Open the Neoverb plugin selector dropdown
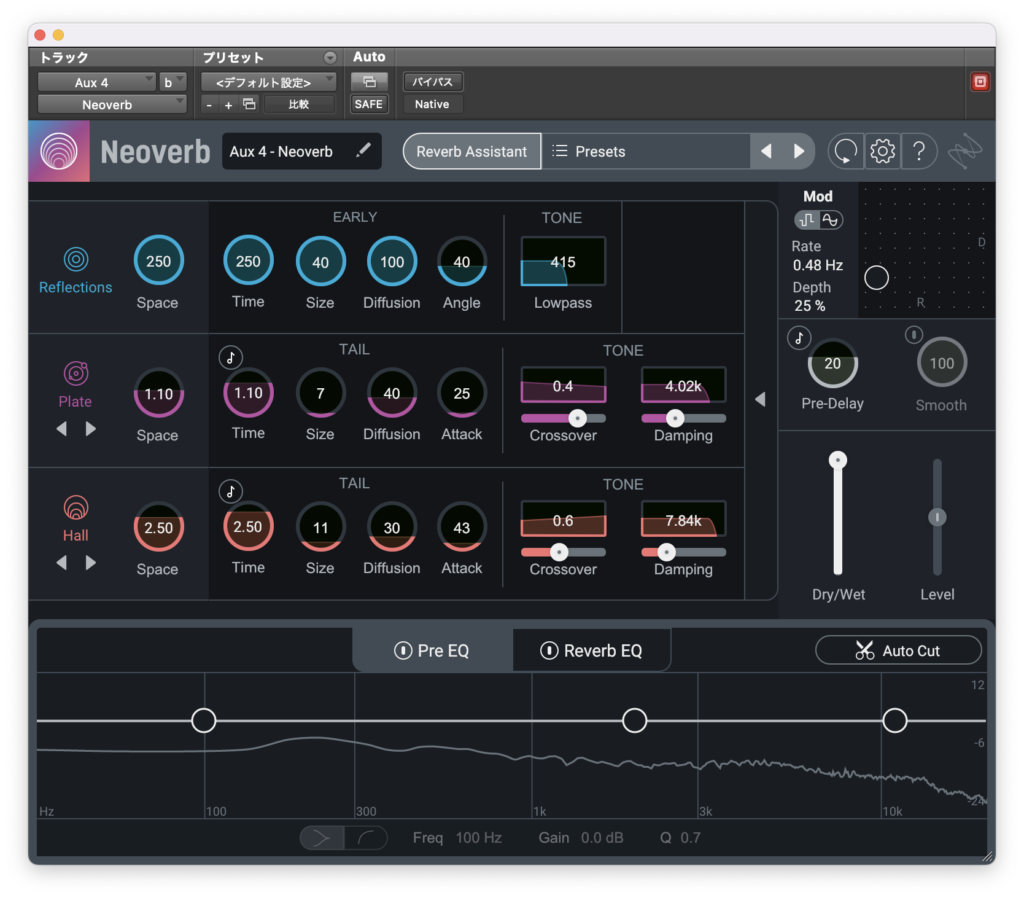1024x898 pixels. coord(112,104)
